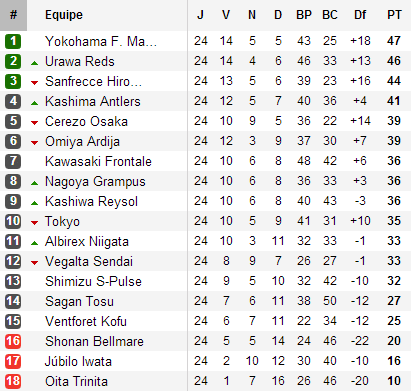This screenshot has height=391, width=411.
Task: Click the red rank 18 badge
Action: click(x=13, y=381)
